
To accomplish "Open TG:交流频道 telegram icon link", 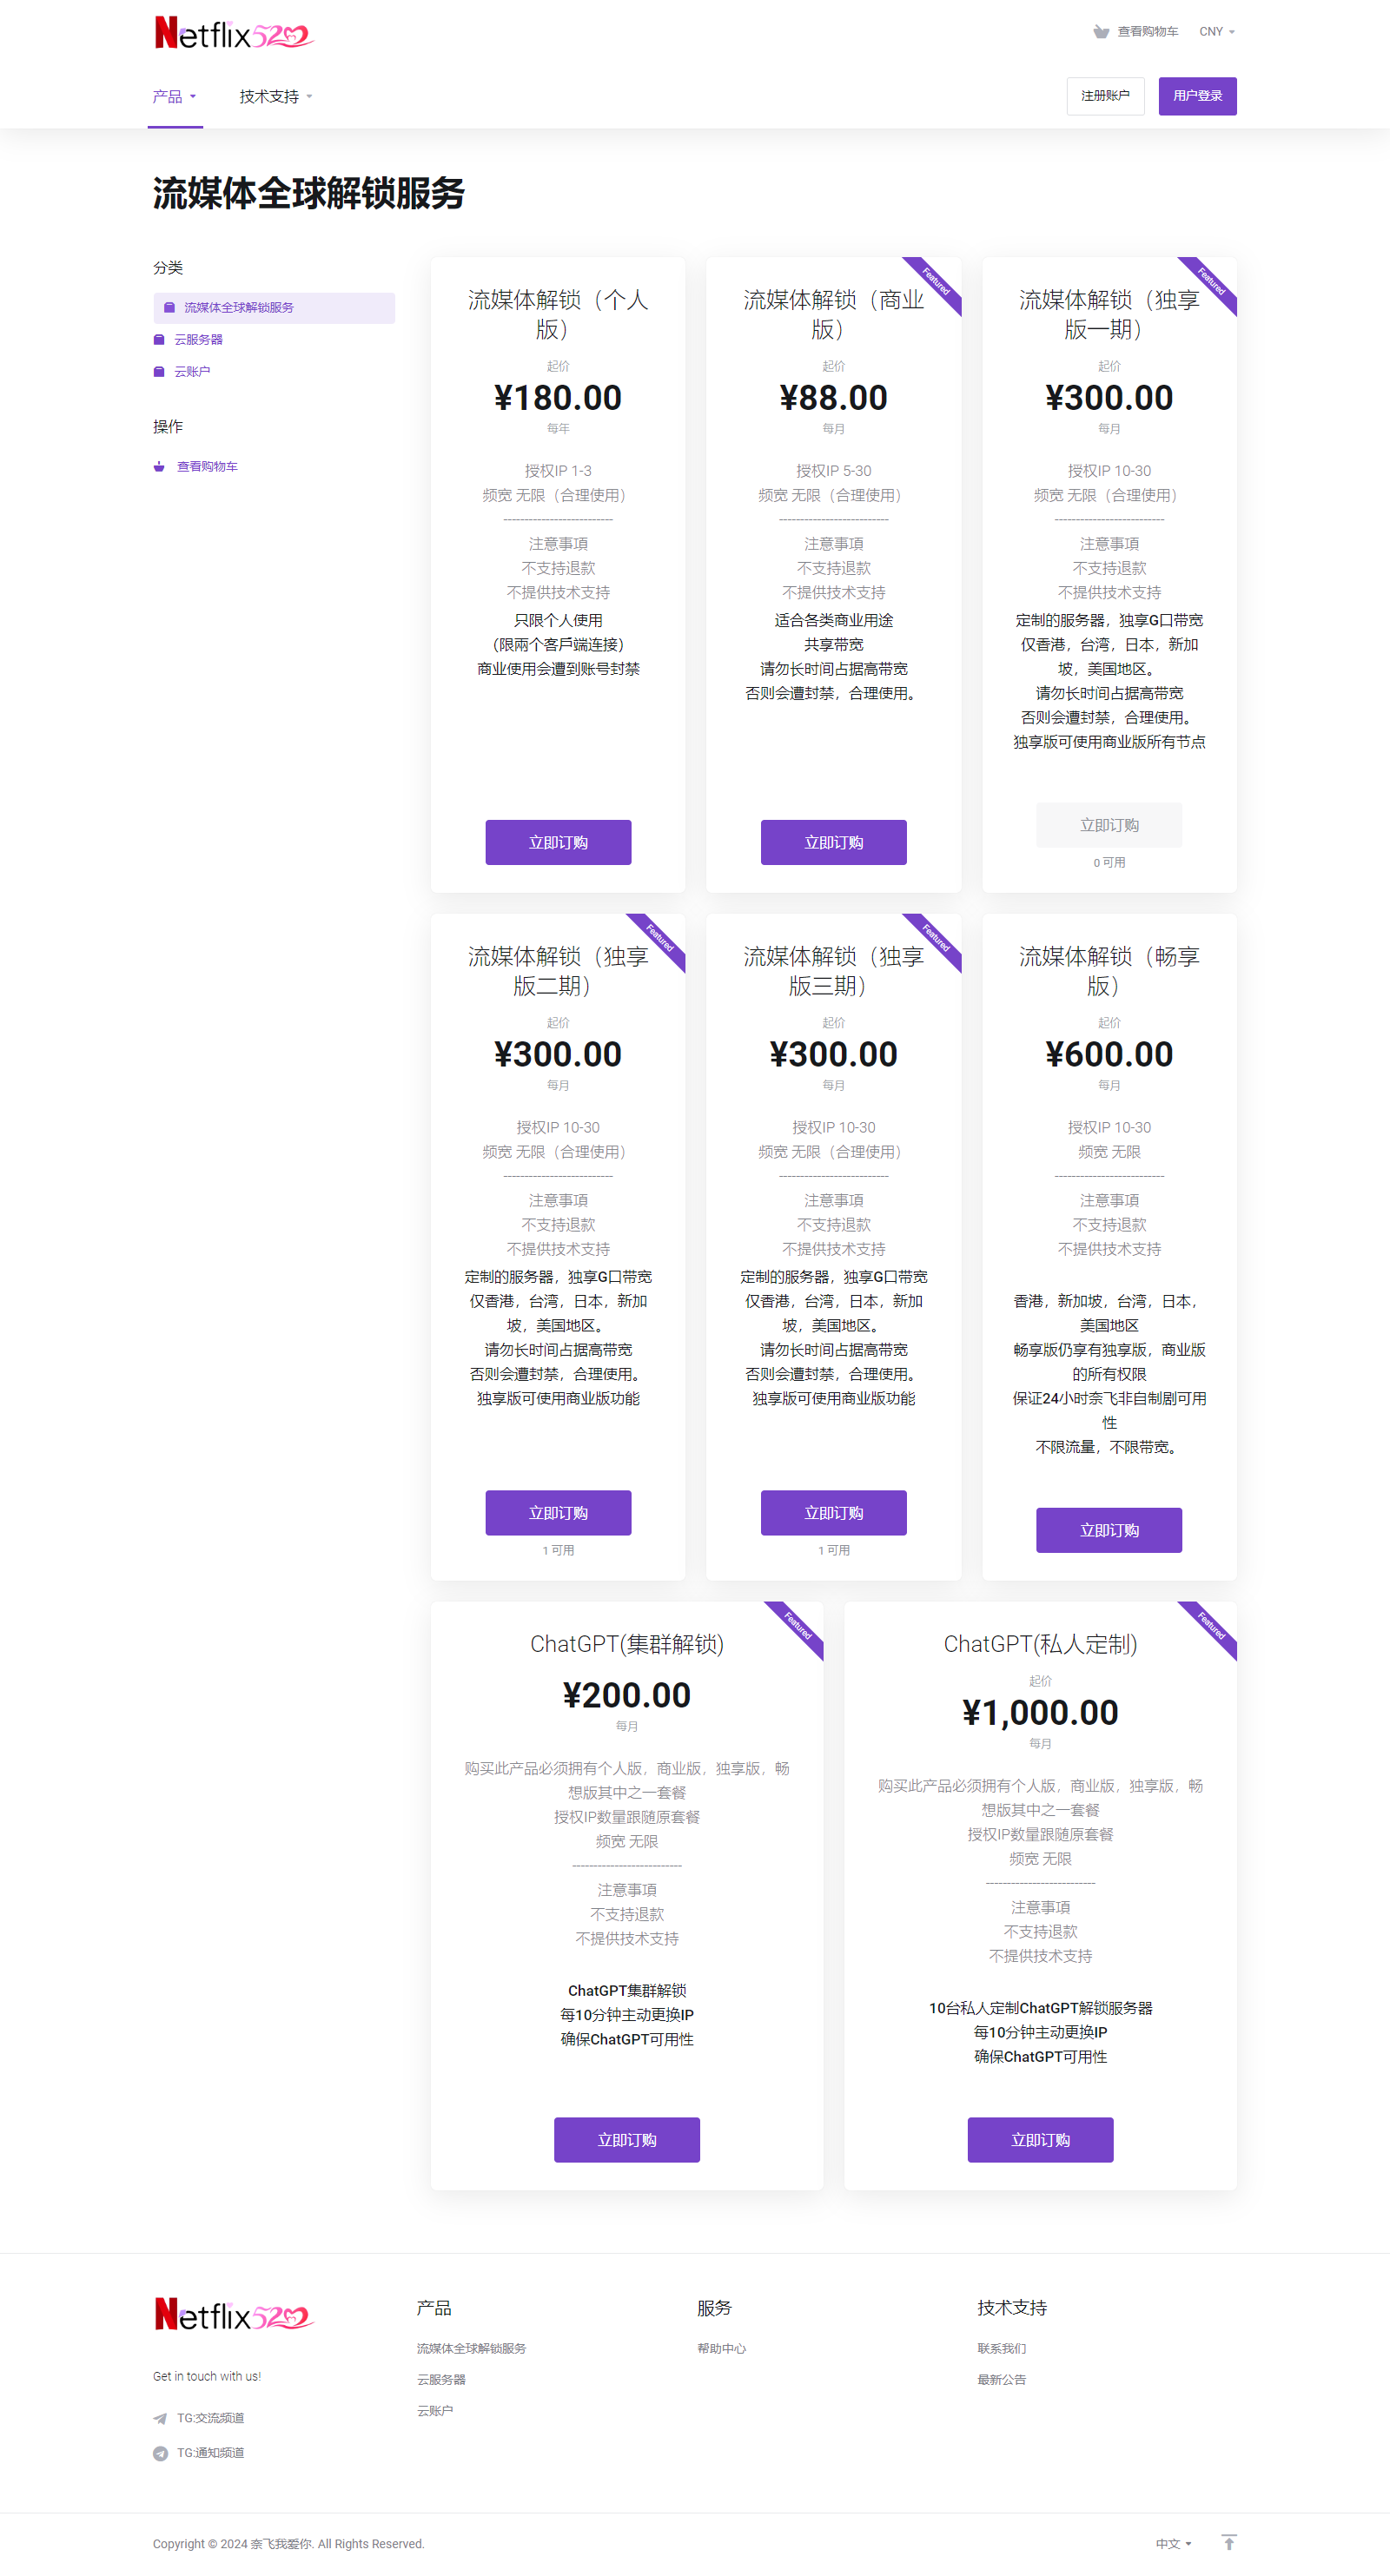I will tap(160, 2418).
